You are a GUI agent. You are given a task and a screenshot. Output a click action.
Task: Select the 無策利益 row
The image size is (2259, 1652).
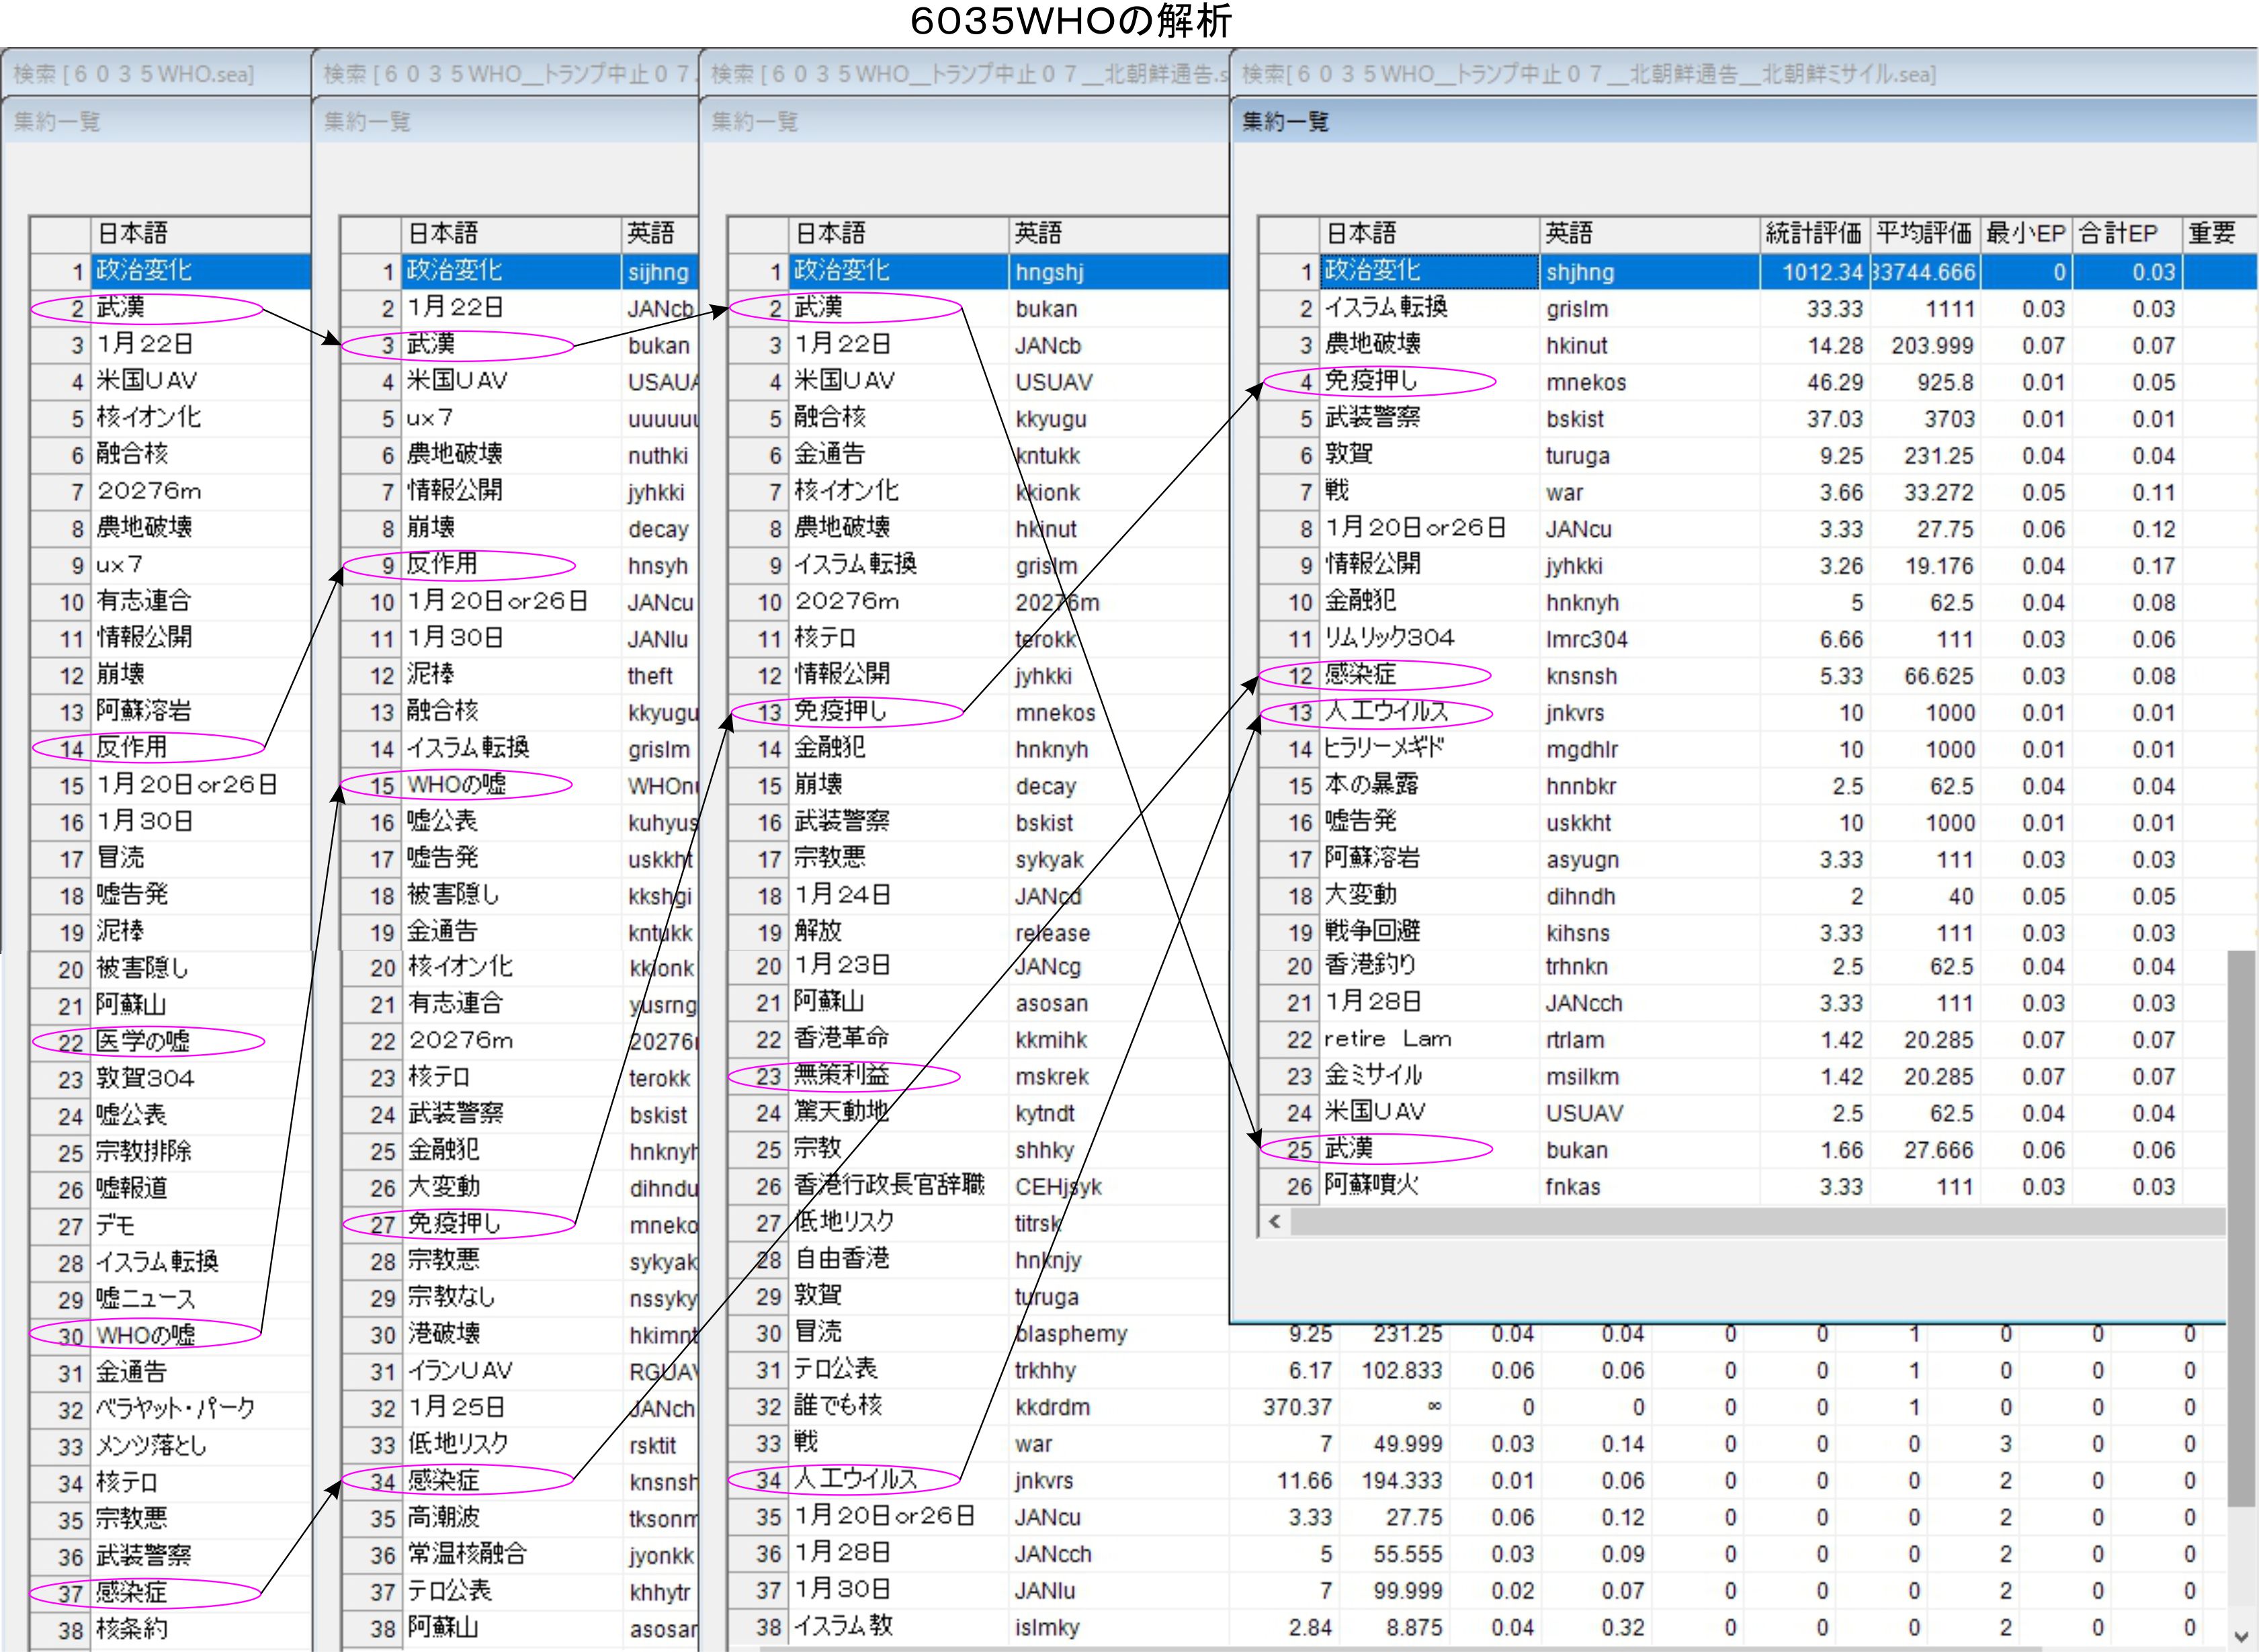[x=841, y=1076]
